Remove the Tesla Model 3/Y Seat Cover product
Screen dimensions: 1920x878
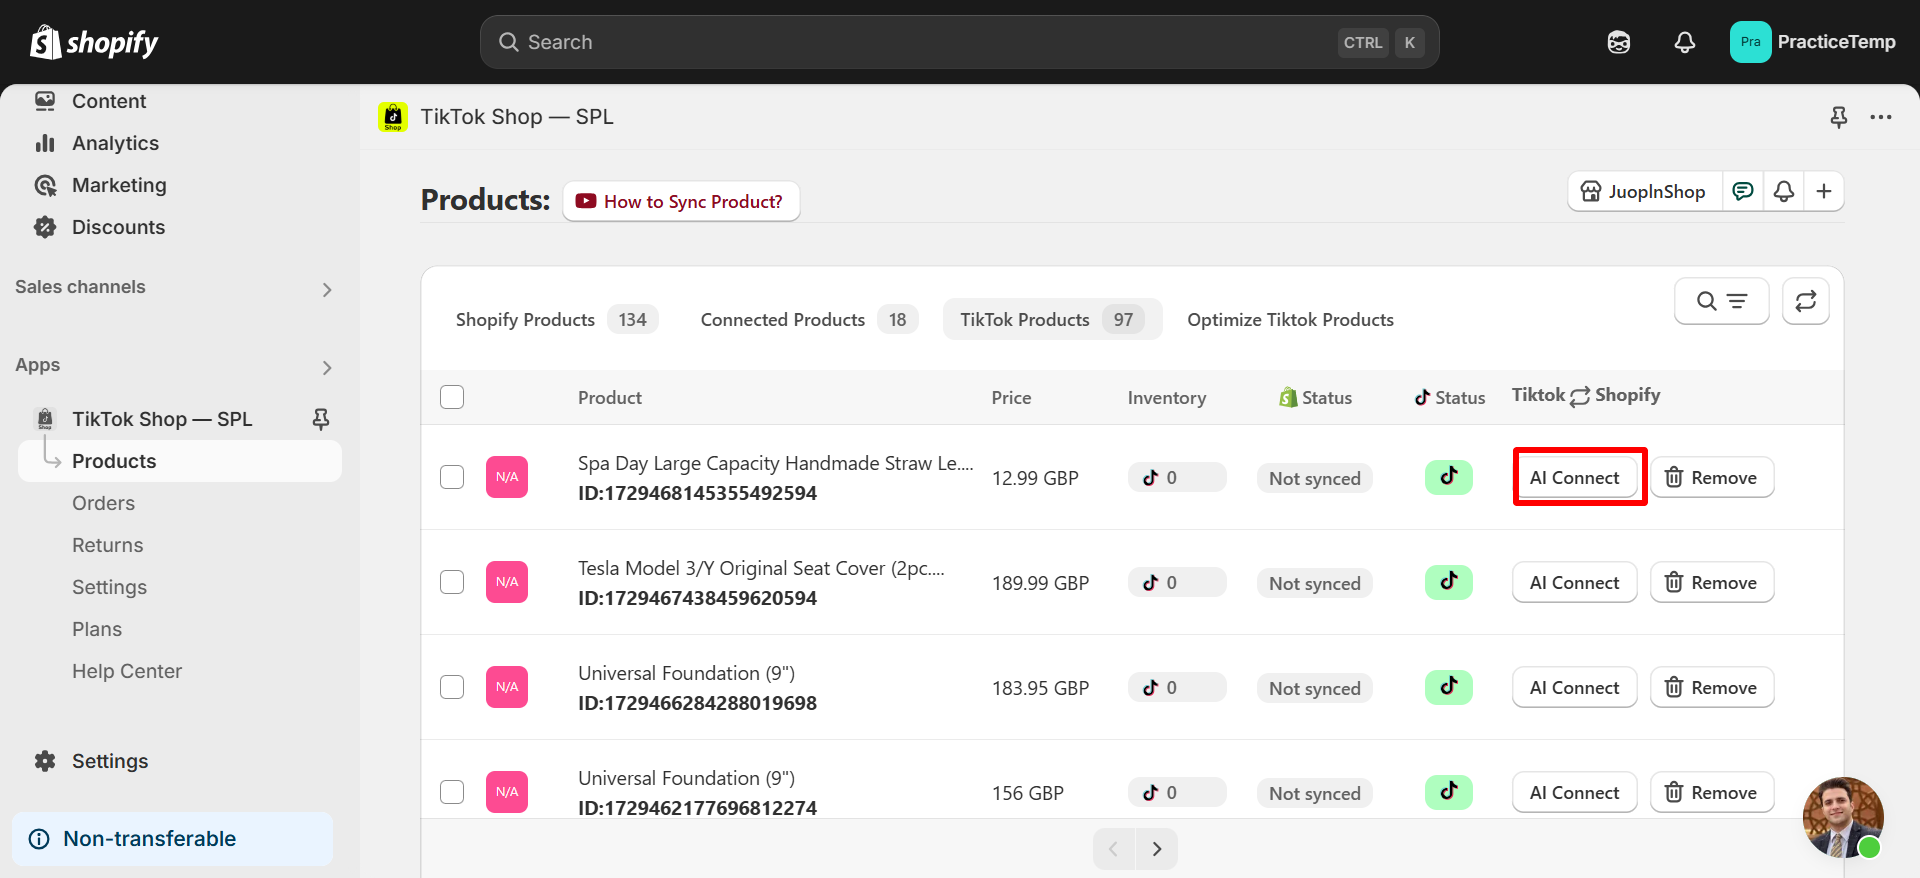pos(1711,583)
